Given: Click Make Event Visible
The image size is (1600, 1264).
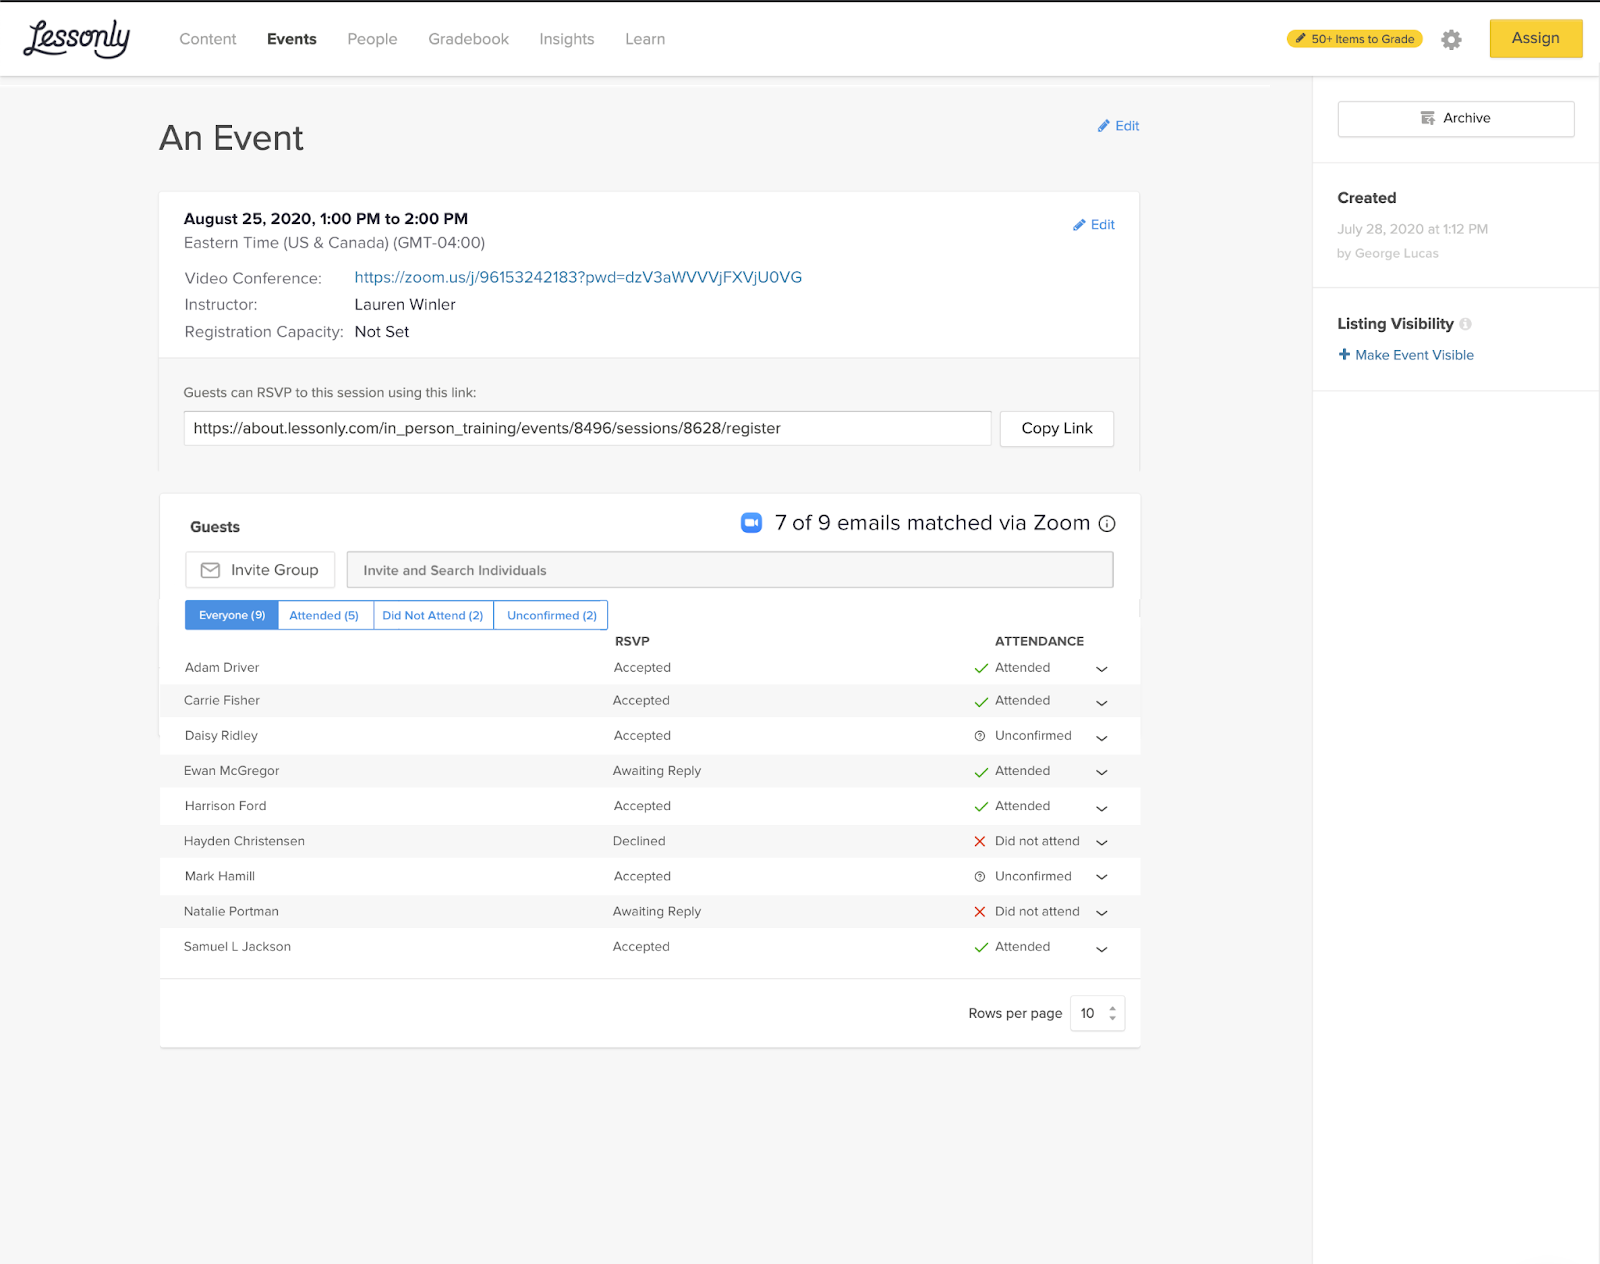Looking at the screenshot, I should [x=1406, y=355].
